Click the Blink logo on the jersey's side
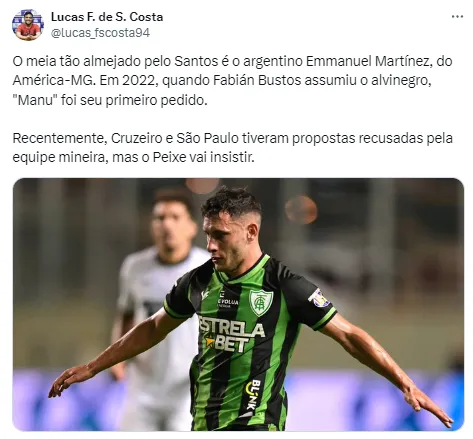Image resolution: width=473 pixels, height=439 pixels. pyautogui.click(x=253, y=395)
